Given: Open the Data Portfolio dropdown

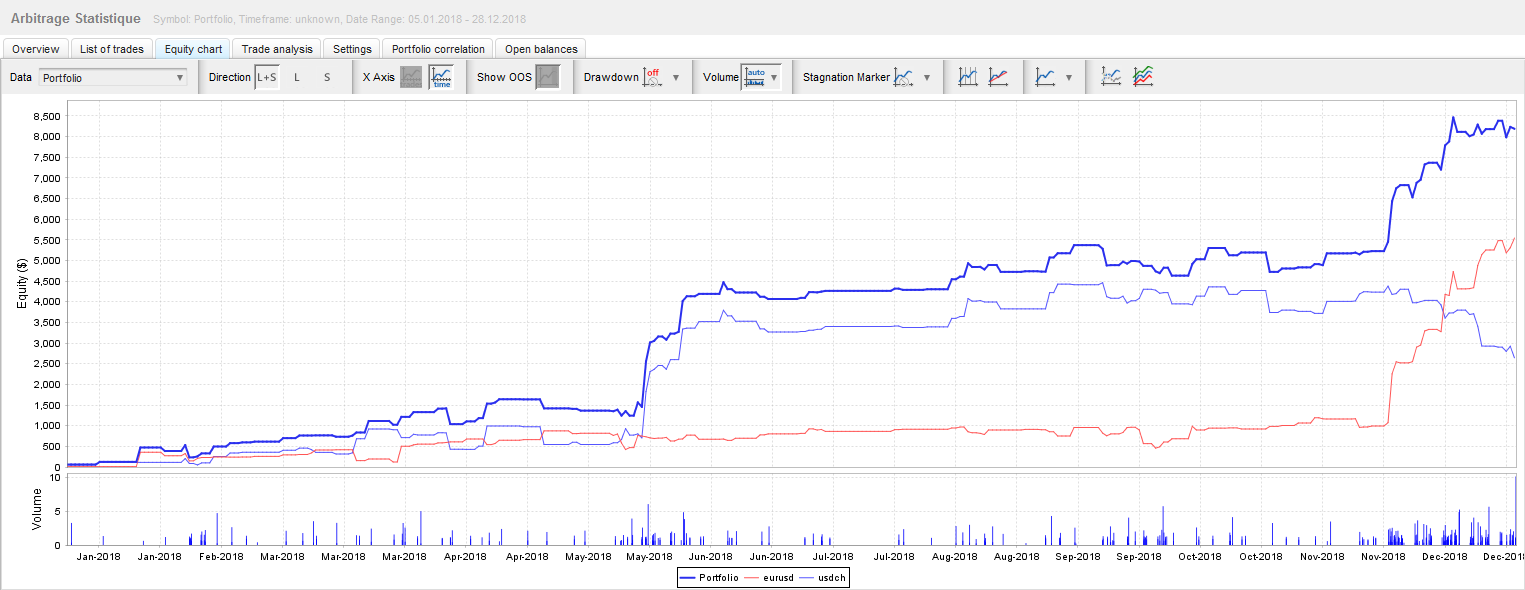Looking at the screenshot, I should point(113,77).
